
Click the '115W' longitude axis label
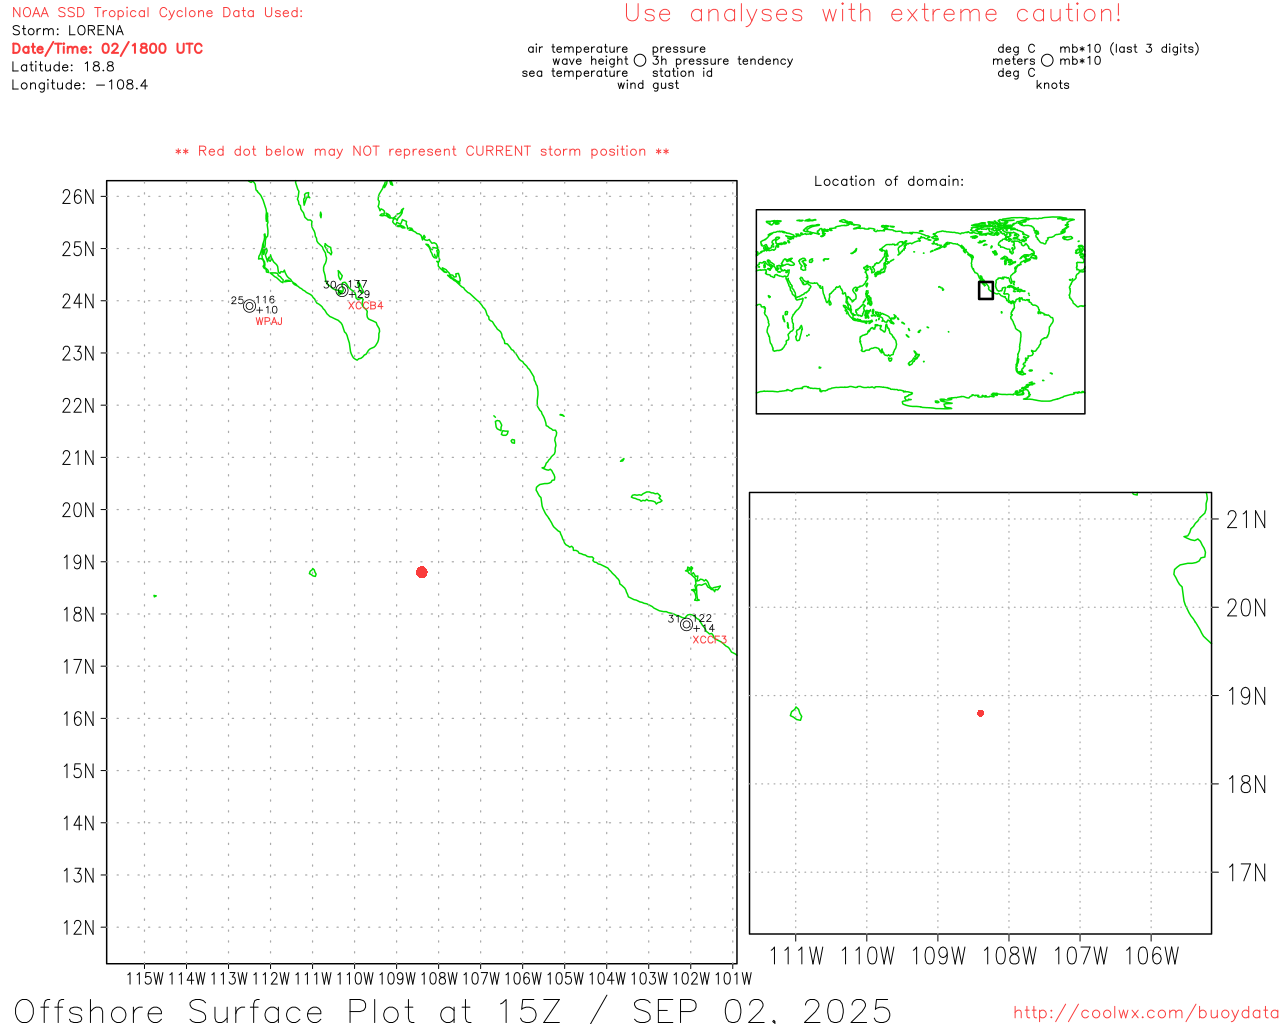coord(145,978)
